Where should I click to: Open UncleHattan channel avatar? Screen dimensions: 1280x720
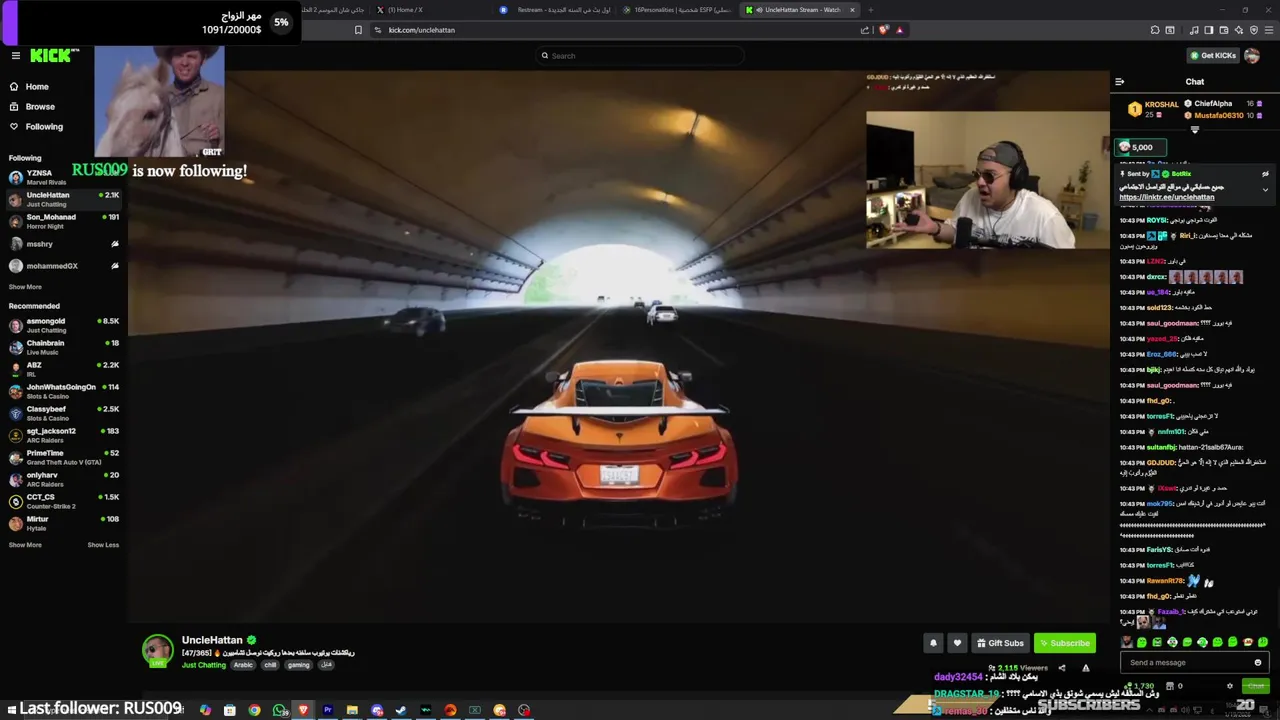coord(157,650)
